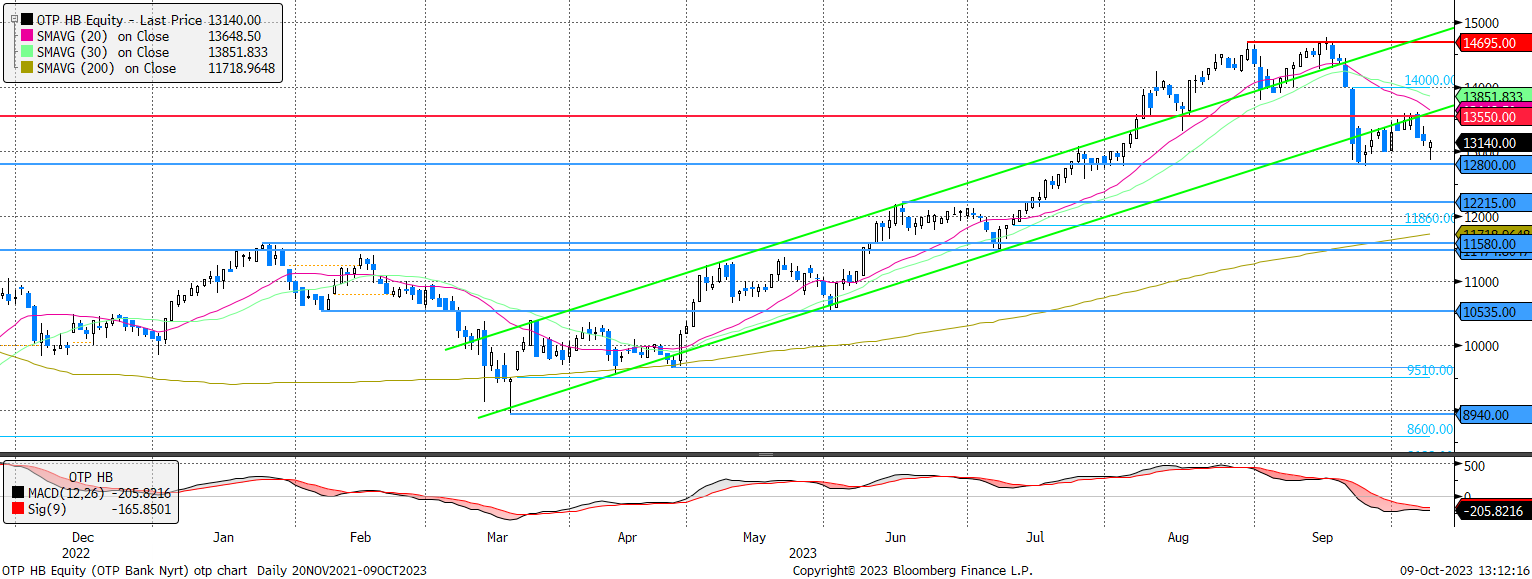Click the blue 11580.00 level tag
Image resolution: width=1532 pixels, height=579 pixels.
[1493, 244]
